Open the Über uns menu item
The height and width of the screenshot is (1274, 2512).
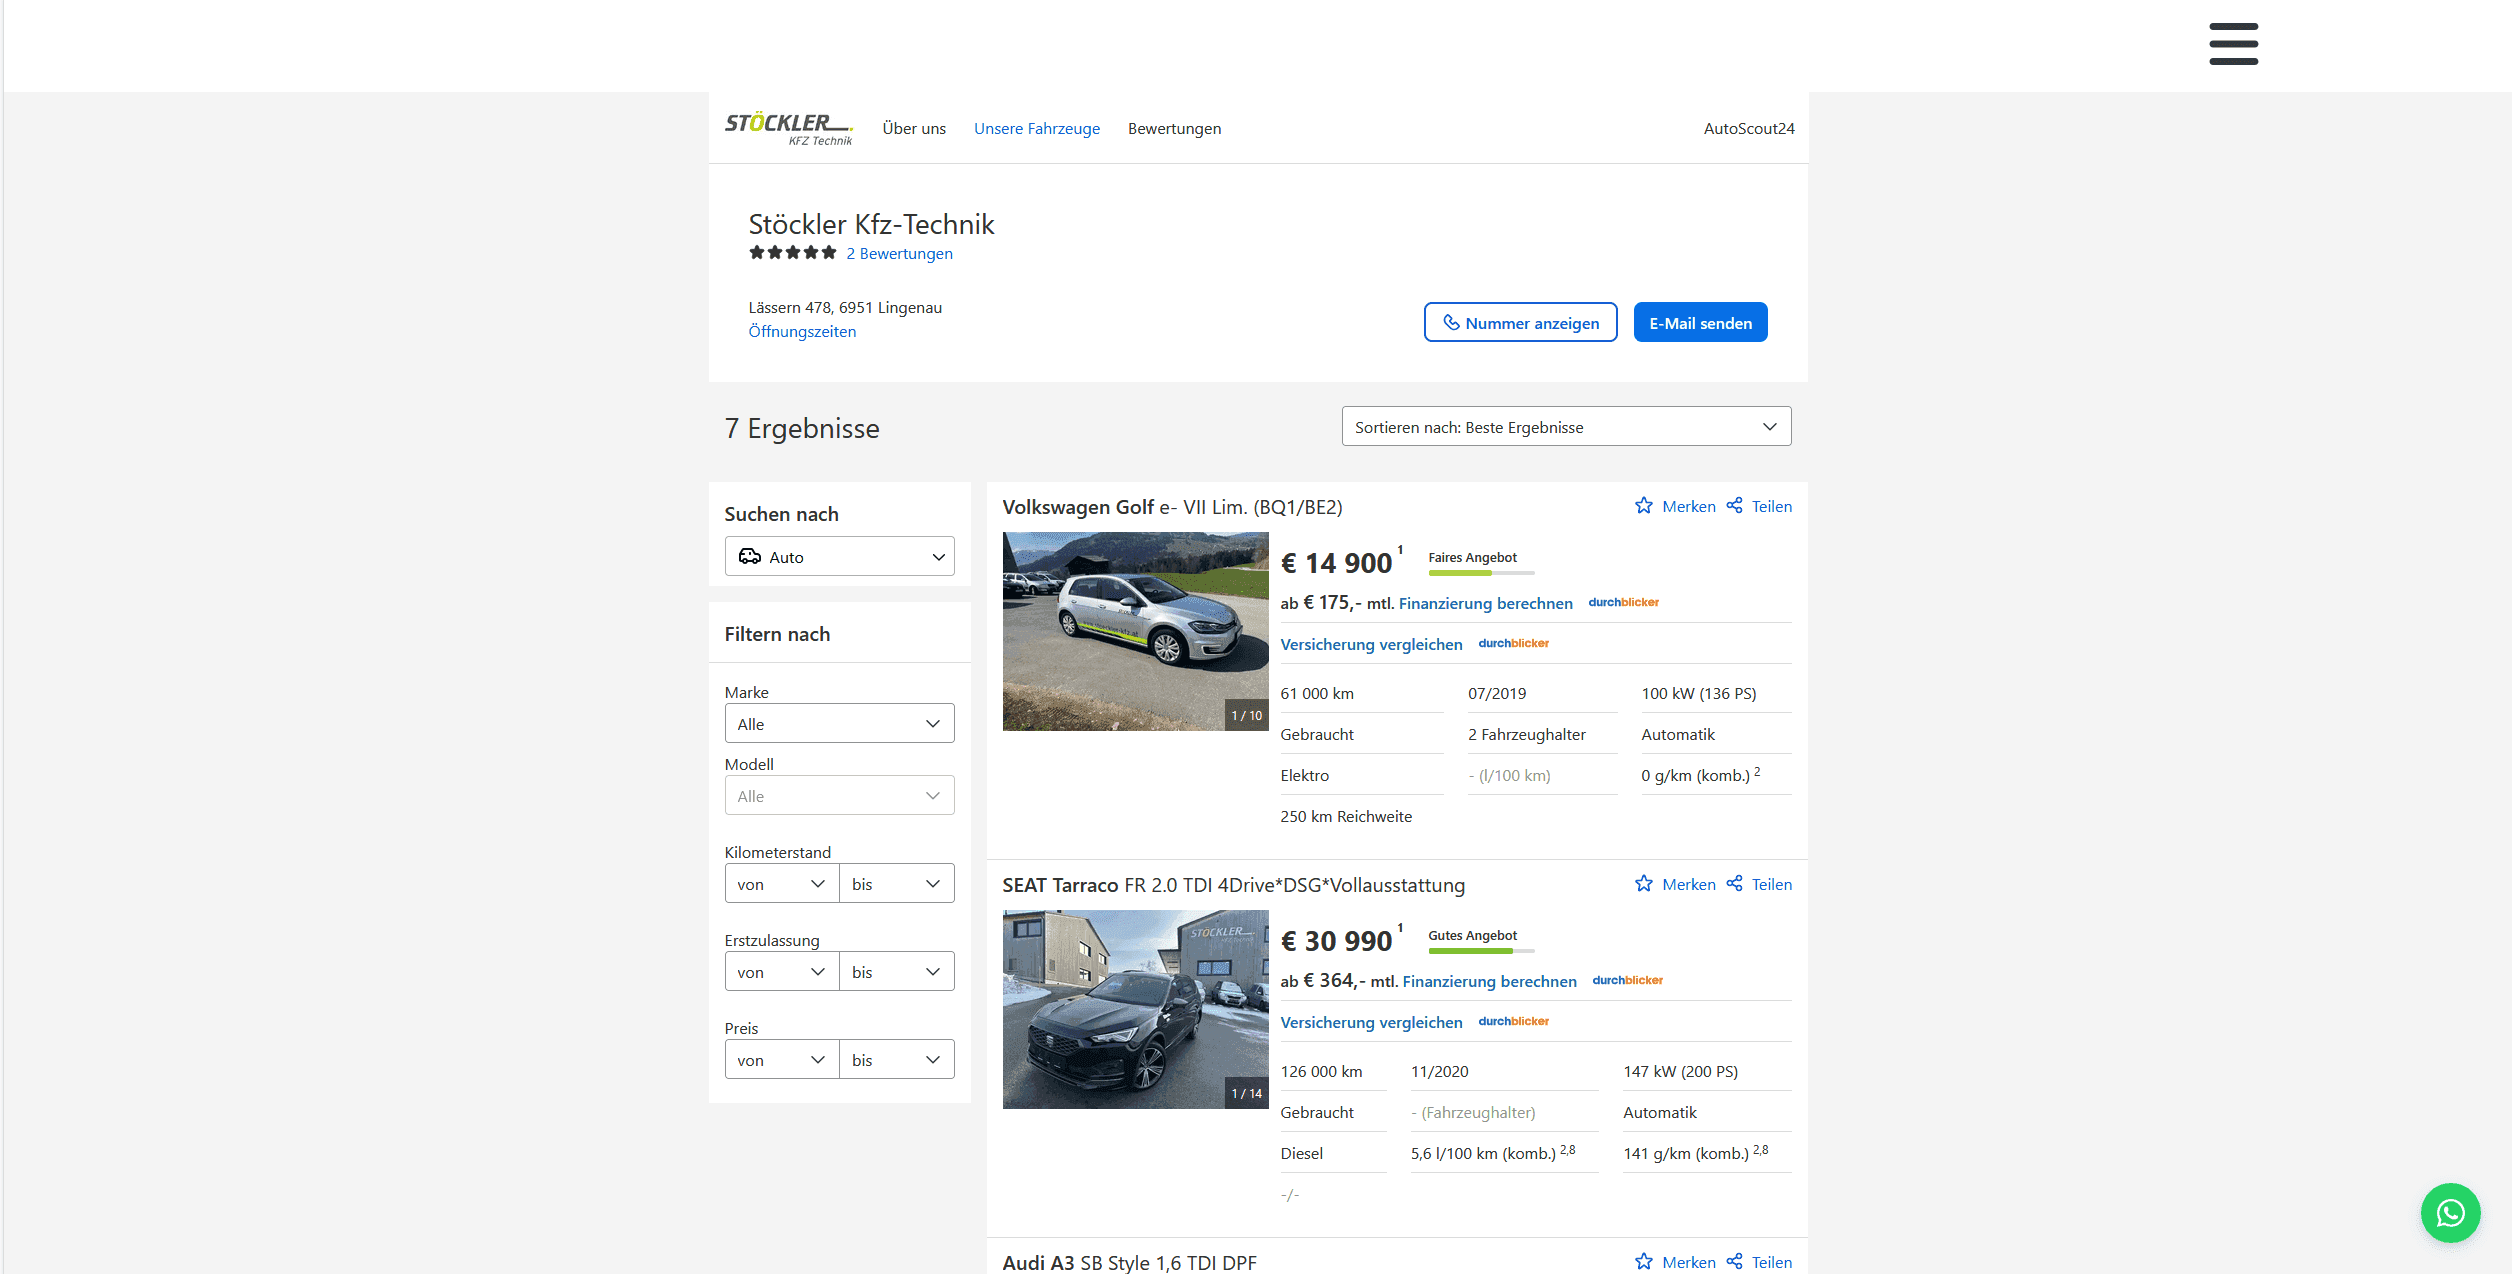pos(914,129)
